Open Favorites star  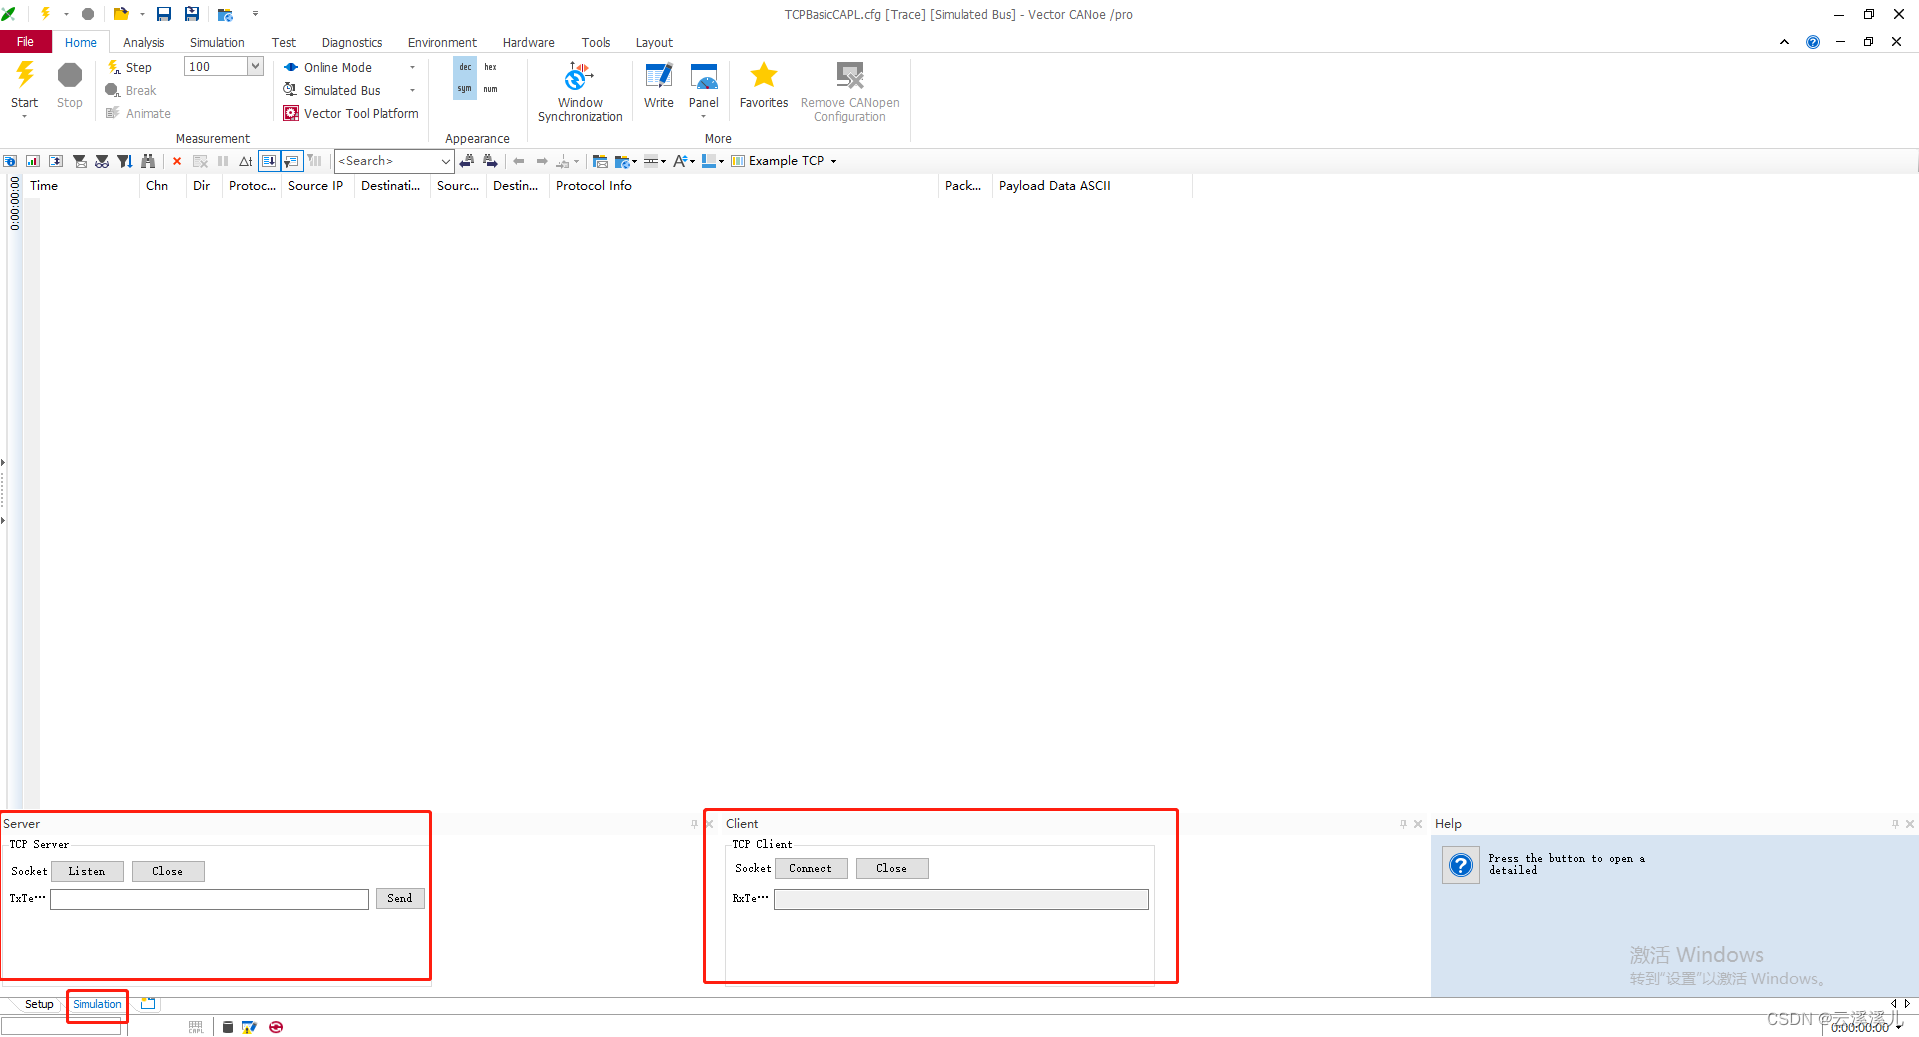pos(764,86)
